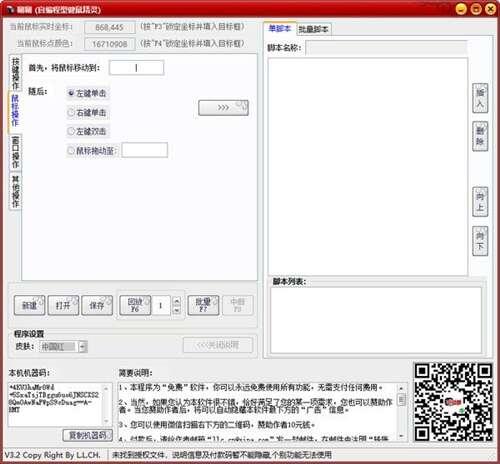Viewport: 500px width, 464px height.
Task: Click the 鼠标拖动至 target input field
Action: click(145, 150)
